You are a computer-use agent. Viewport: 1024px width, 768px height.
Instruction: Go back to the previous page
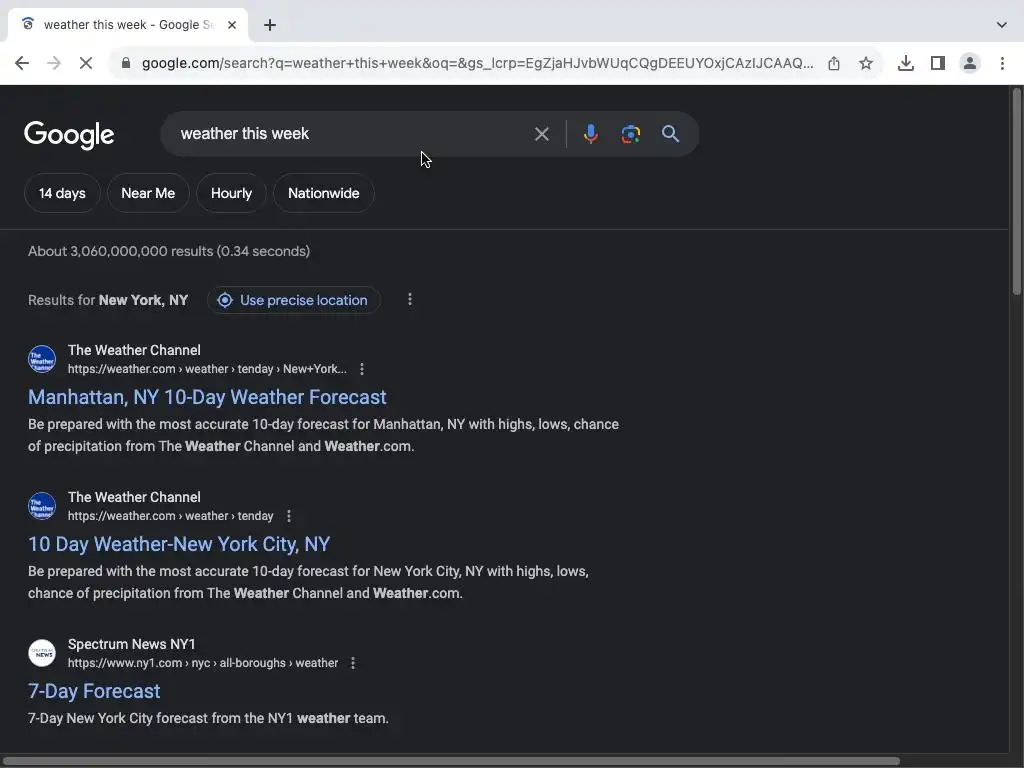point(22,63)
